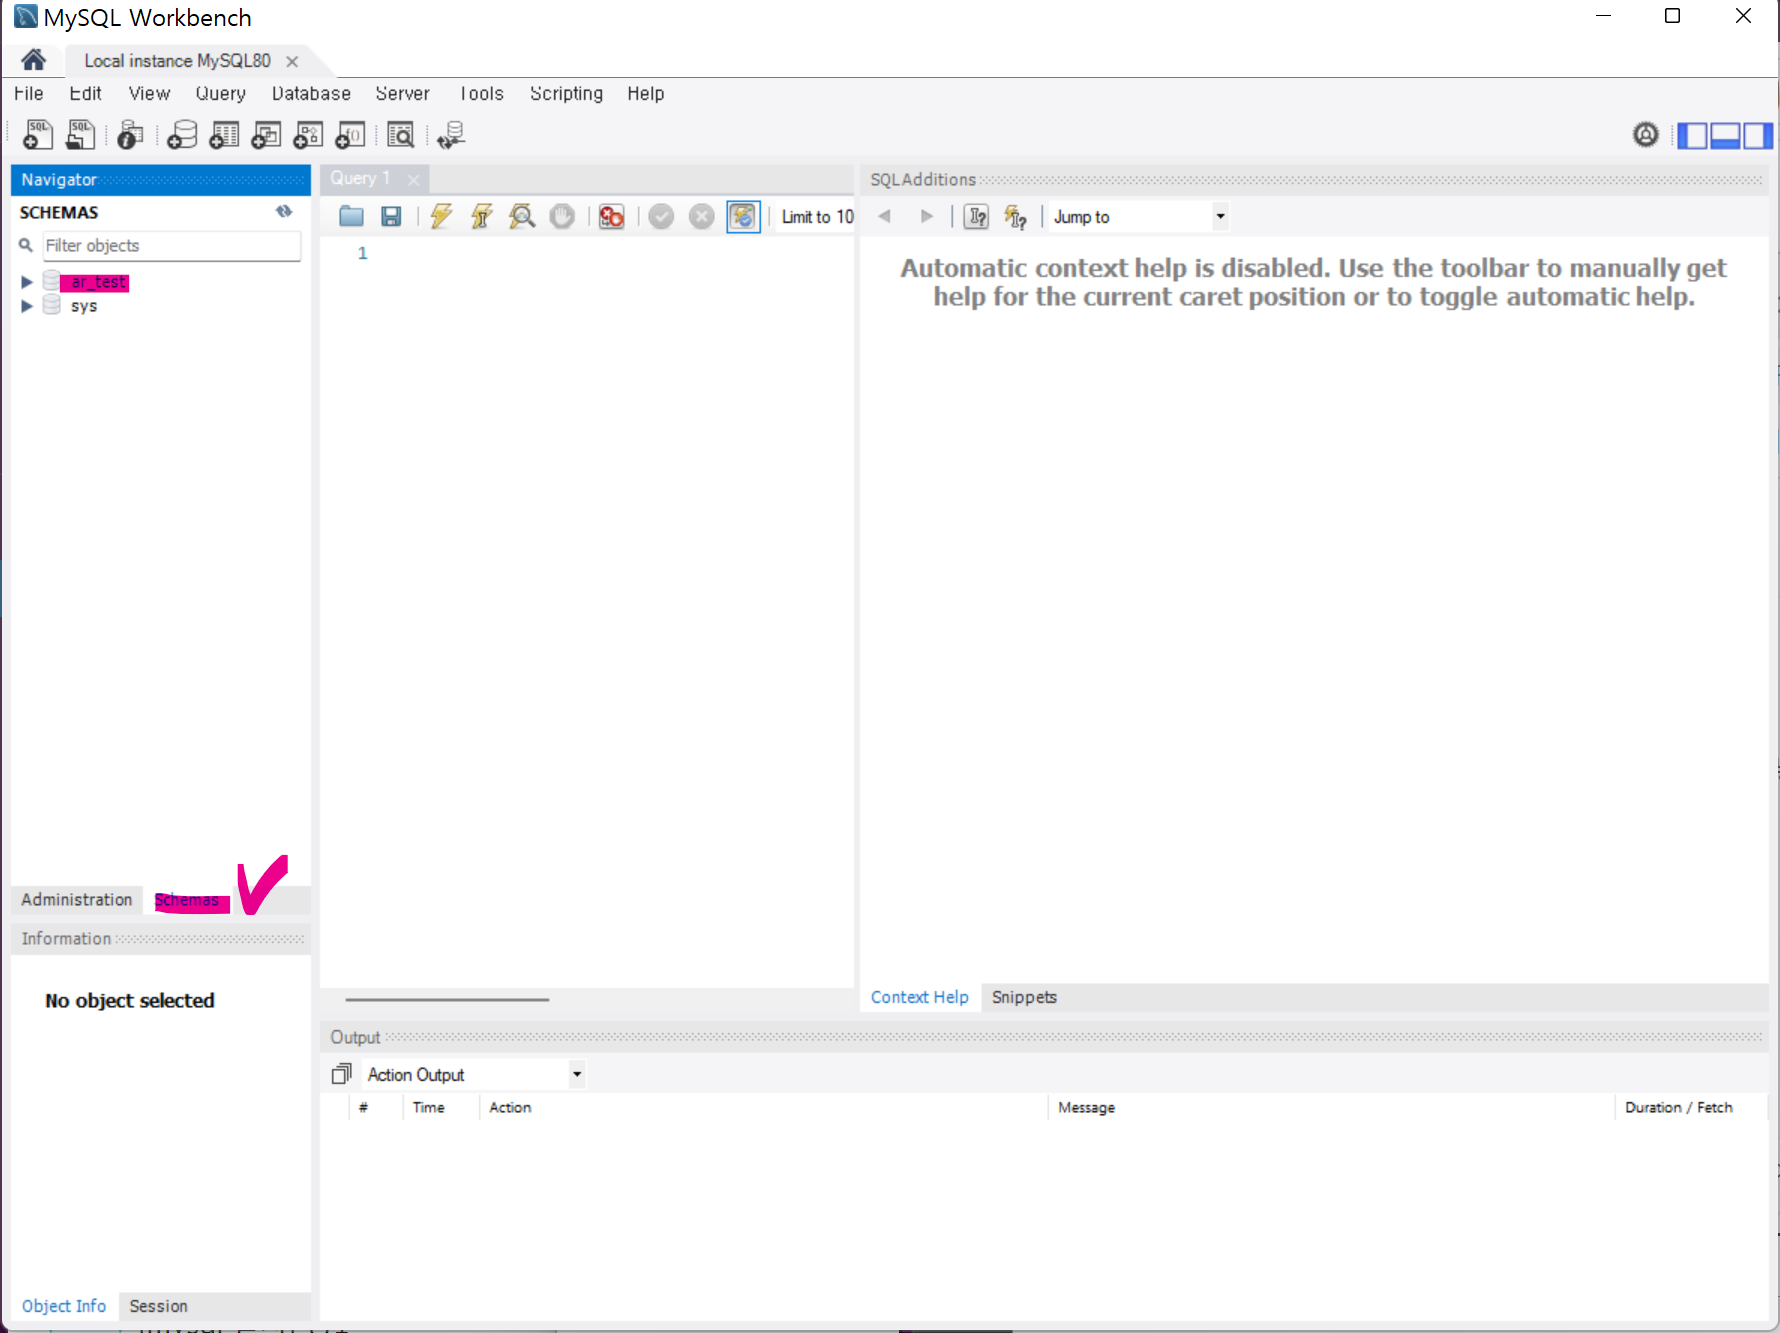
Task: Open the Server menu
Action: [402, 93]
